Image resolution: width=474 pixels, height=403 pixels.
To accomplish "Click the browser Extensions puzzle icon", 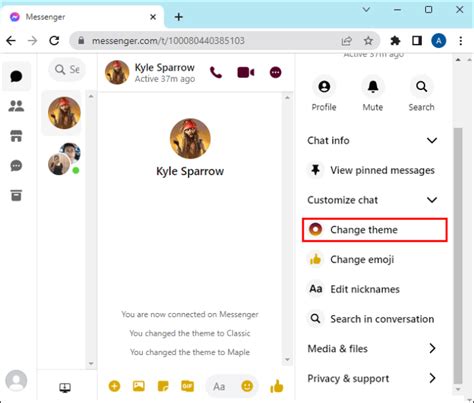I will pos(395,41).
